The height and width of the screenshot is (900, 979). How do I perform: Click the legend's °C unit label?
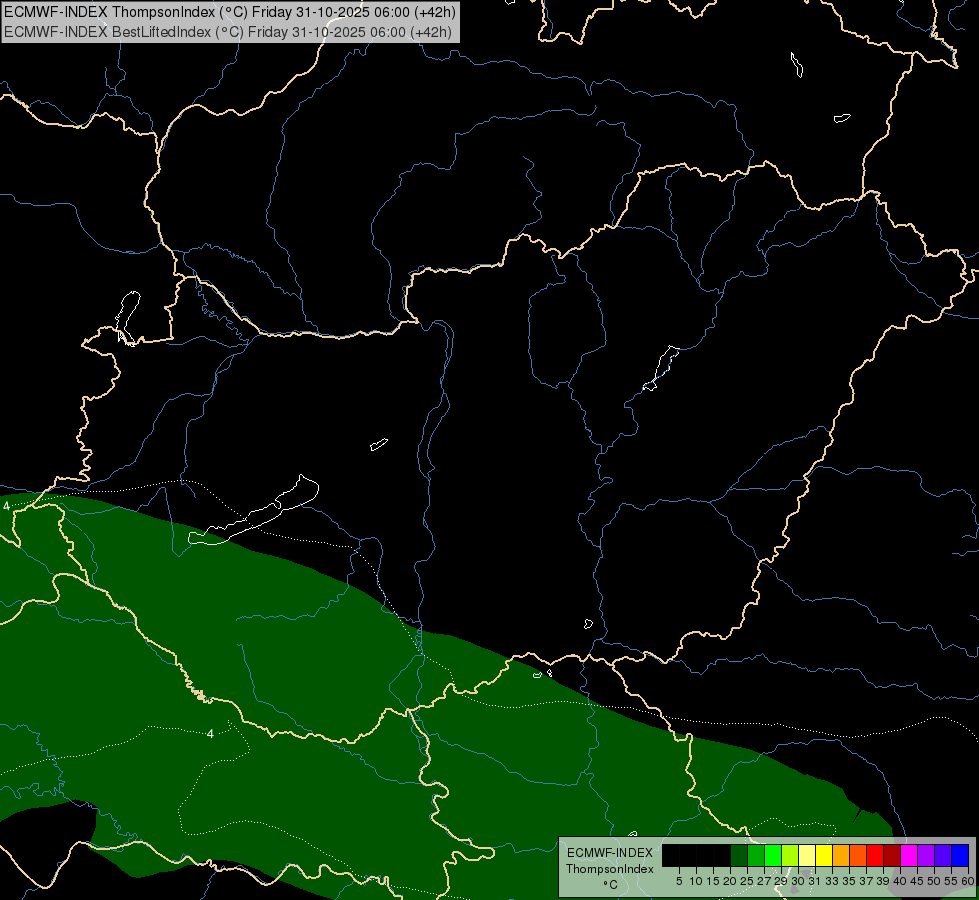coord(611,885)
